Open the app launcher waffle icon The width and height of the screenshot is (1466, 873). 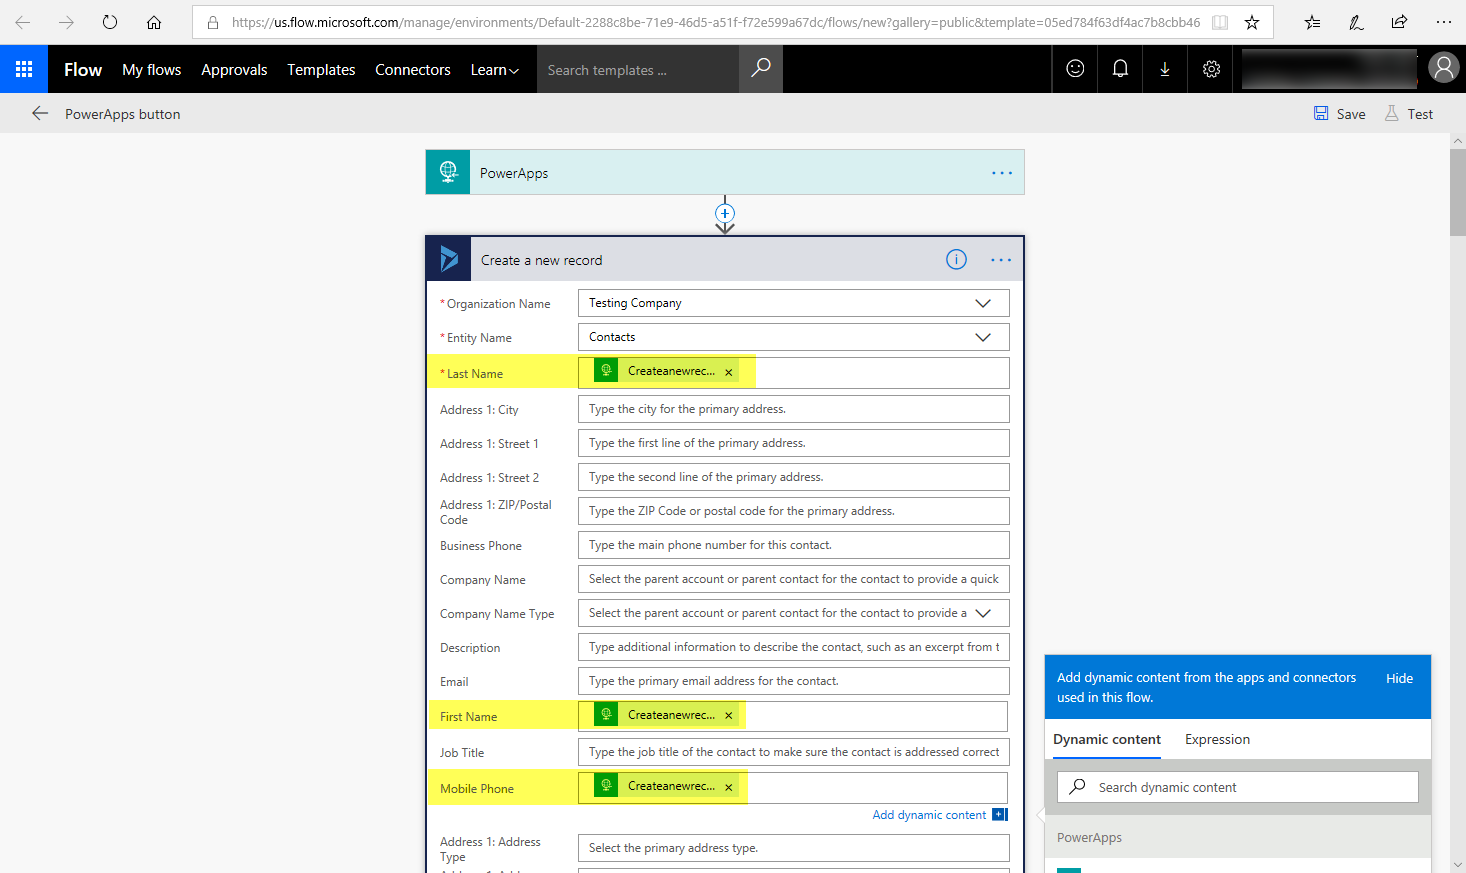click(24, 69)
